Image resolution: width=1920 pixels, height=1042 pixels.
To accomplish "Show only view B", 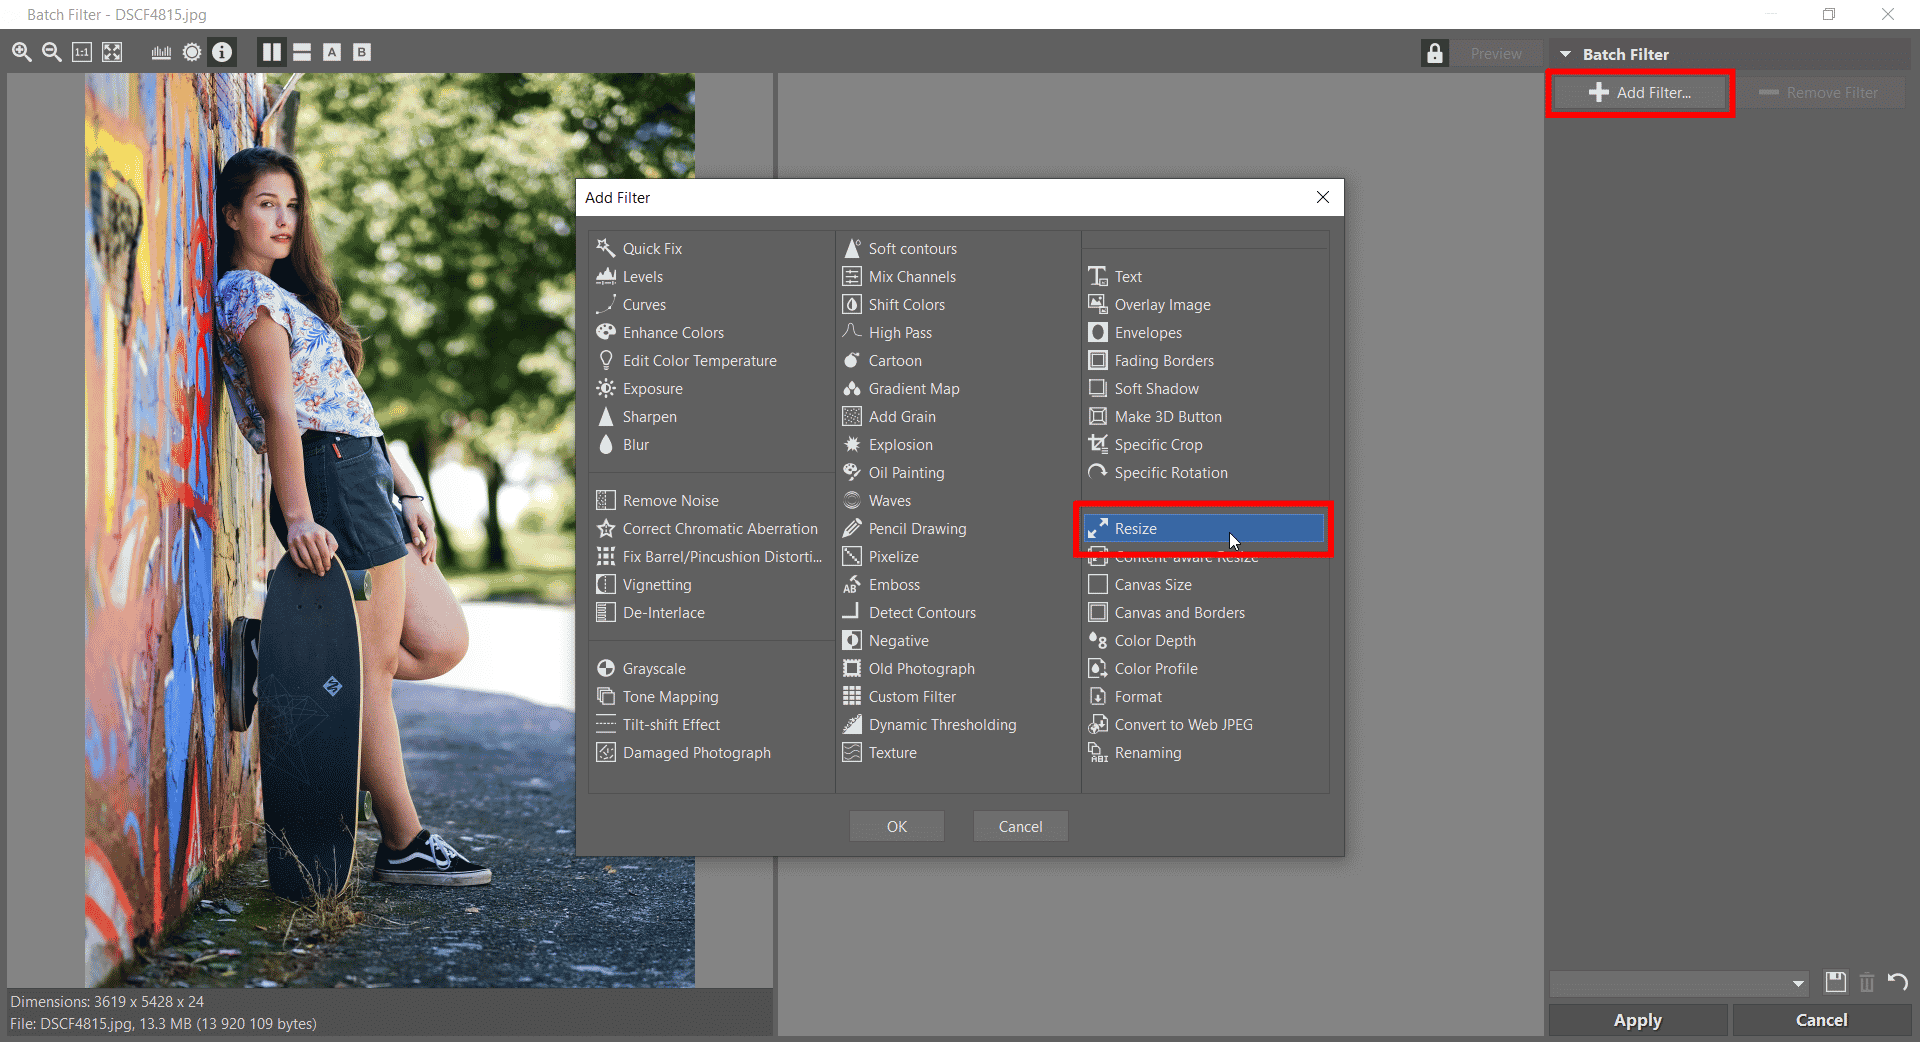I will 362,52.
